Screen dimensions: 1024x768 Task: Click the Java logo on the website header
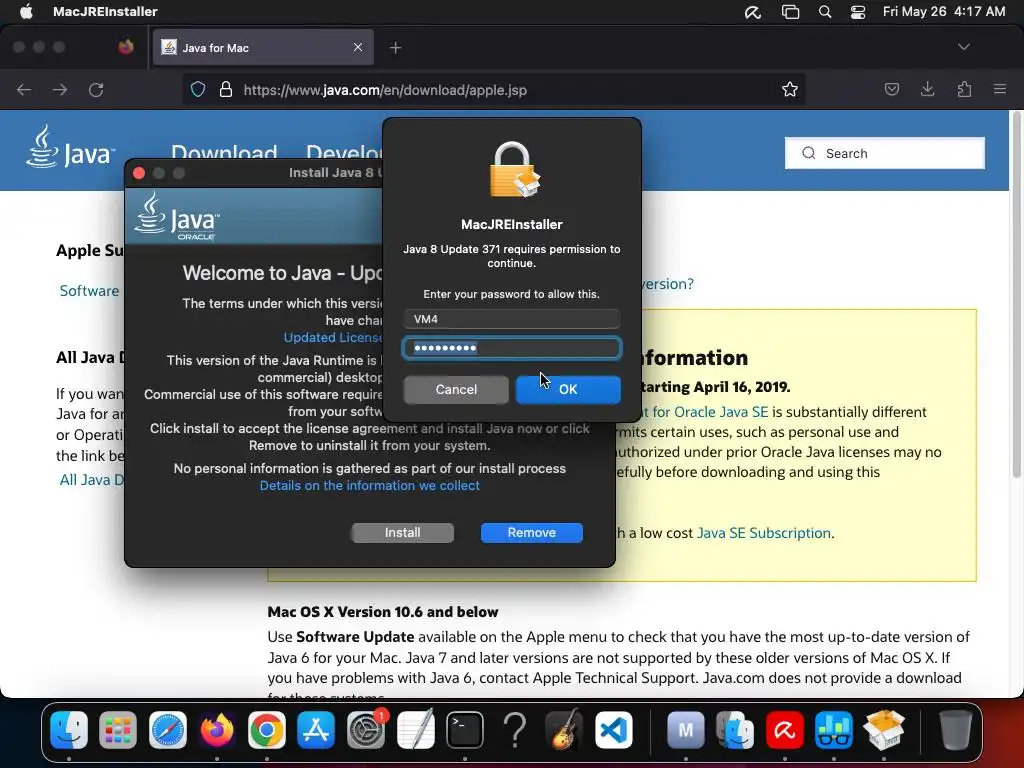[x=70, y=147]
